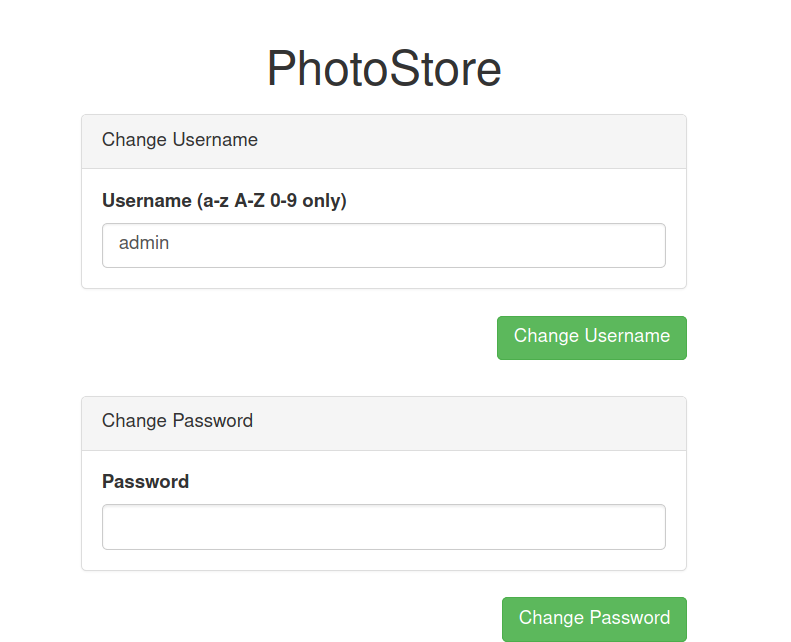Click the green Change Password button
This screenshot has height=642, width=791.
(594, 619)
